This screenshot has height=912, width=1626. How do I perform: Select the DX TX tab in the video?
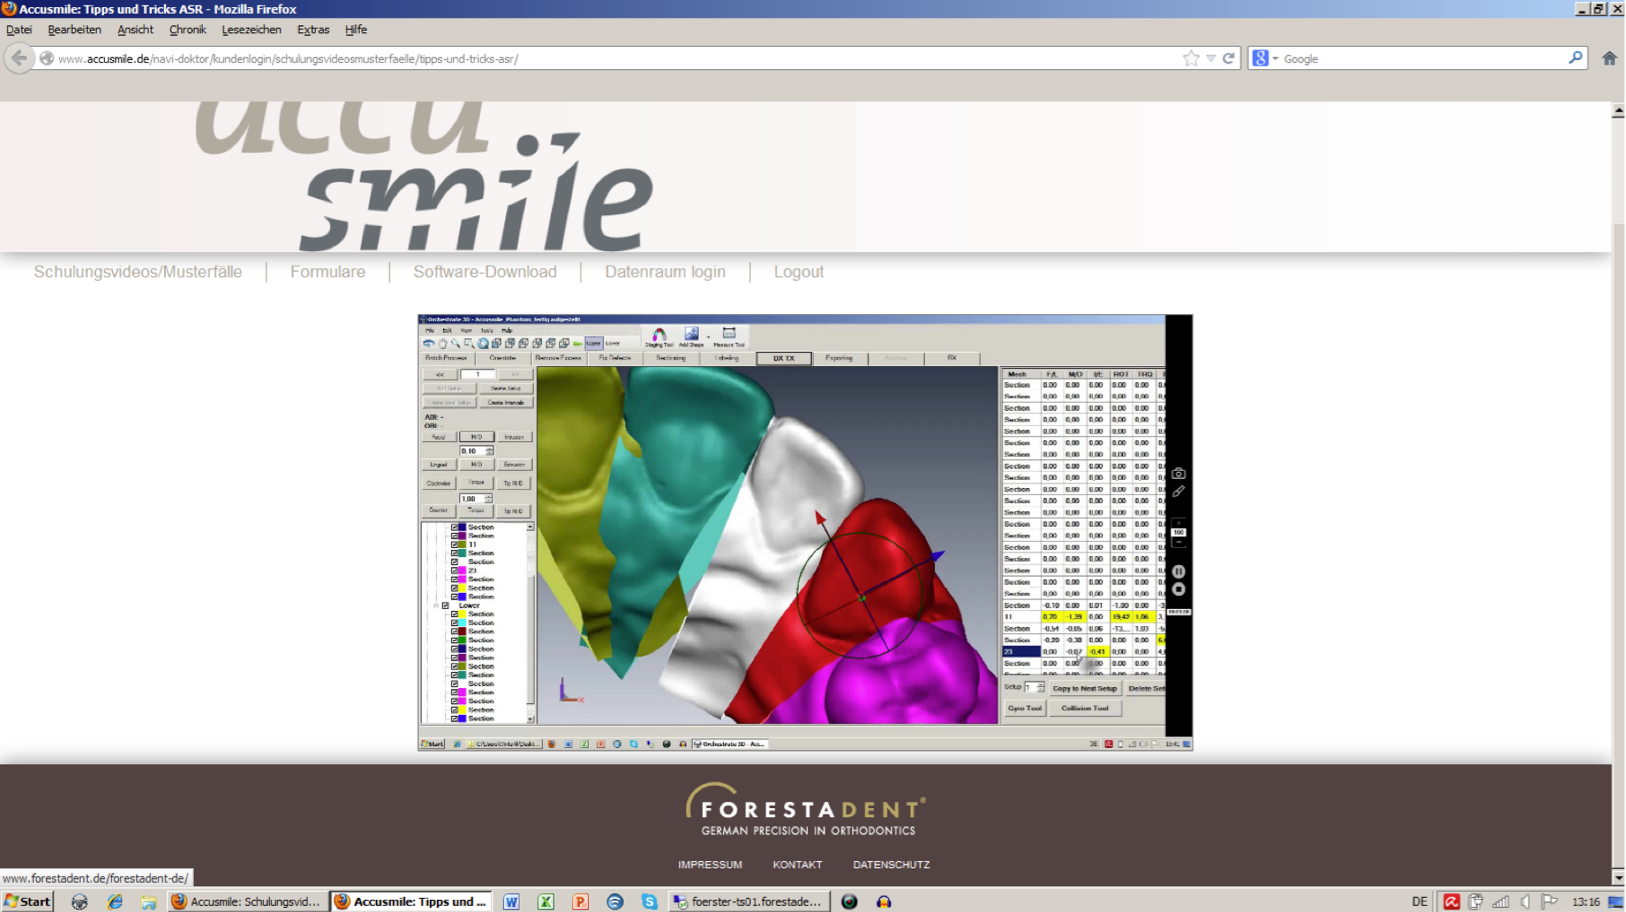coord(784,358)
